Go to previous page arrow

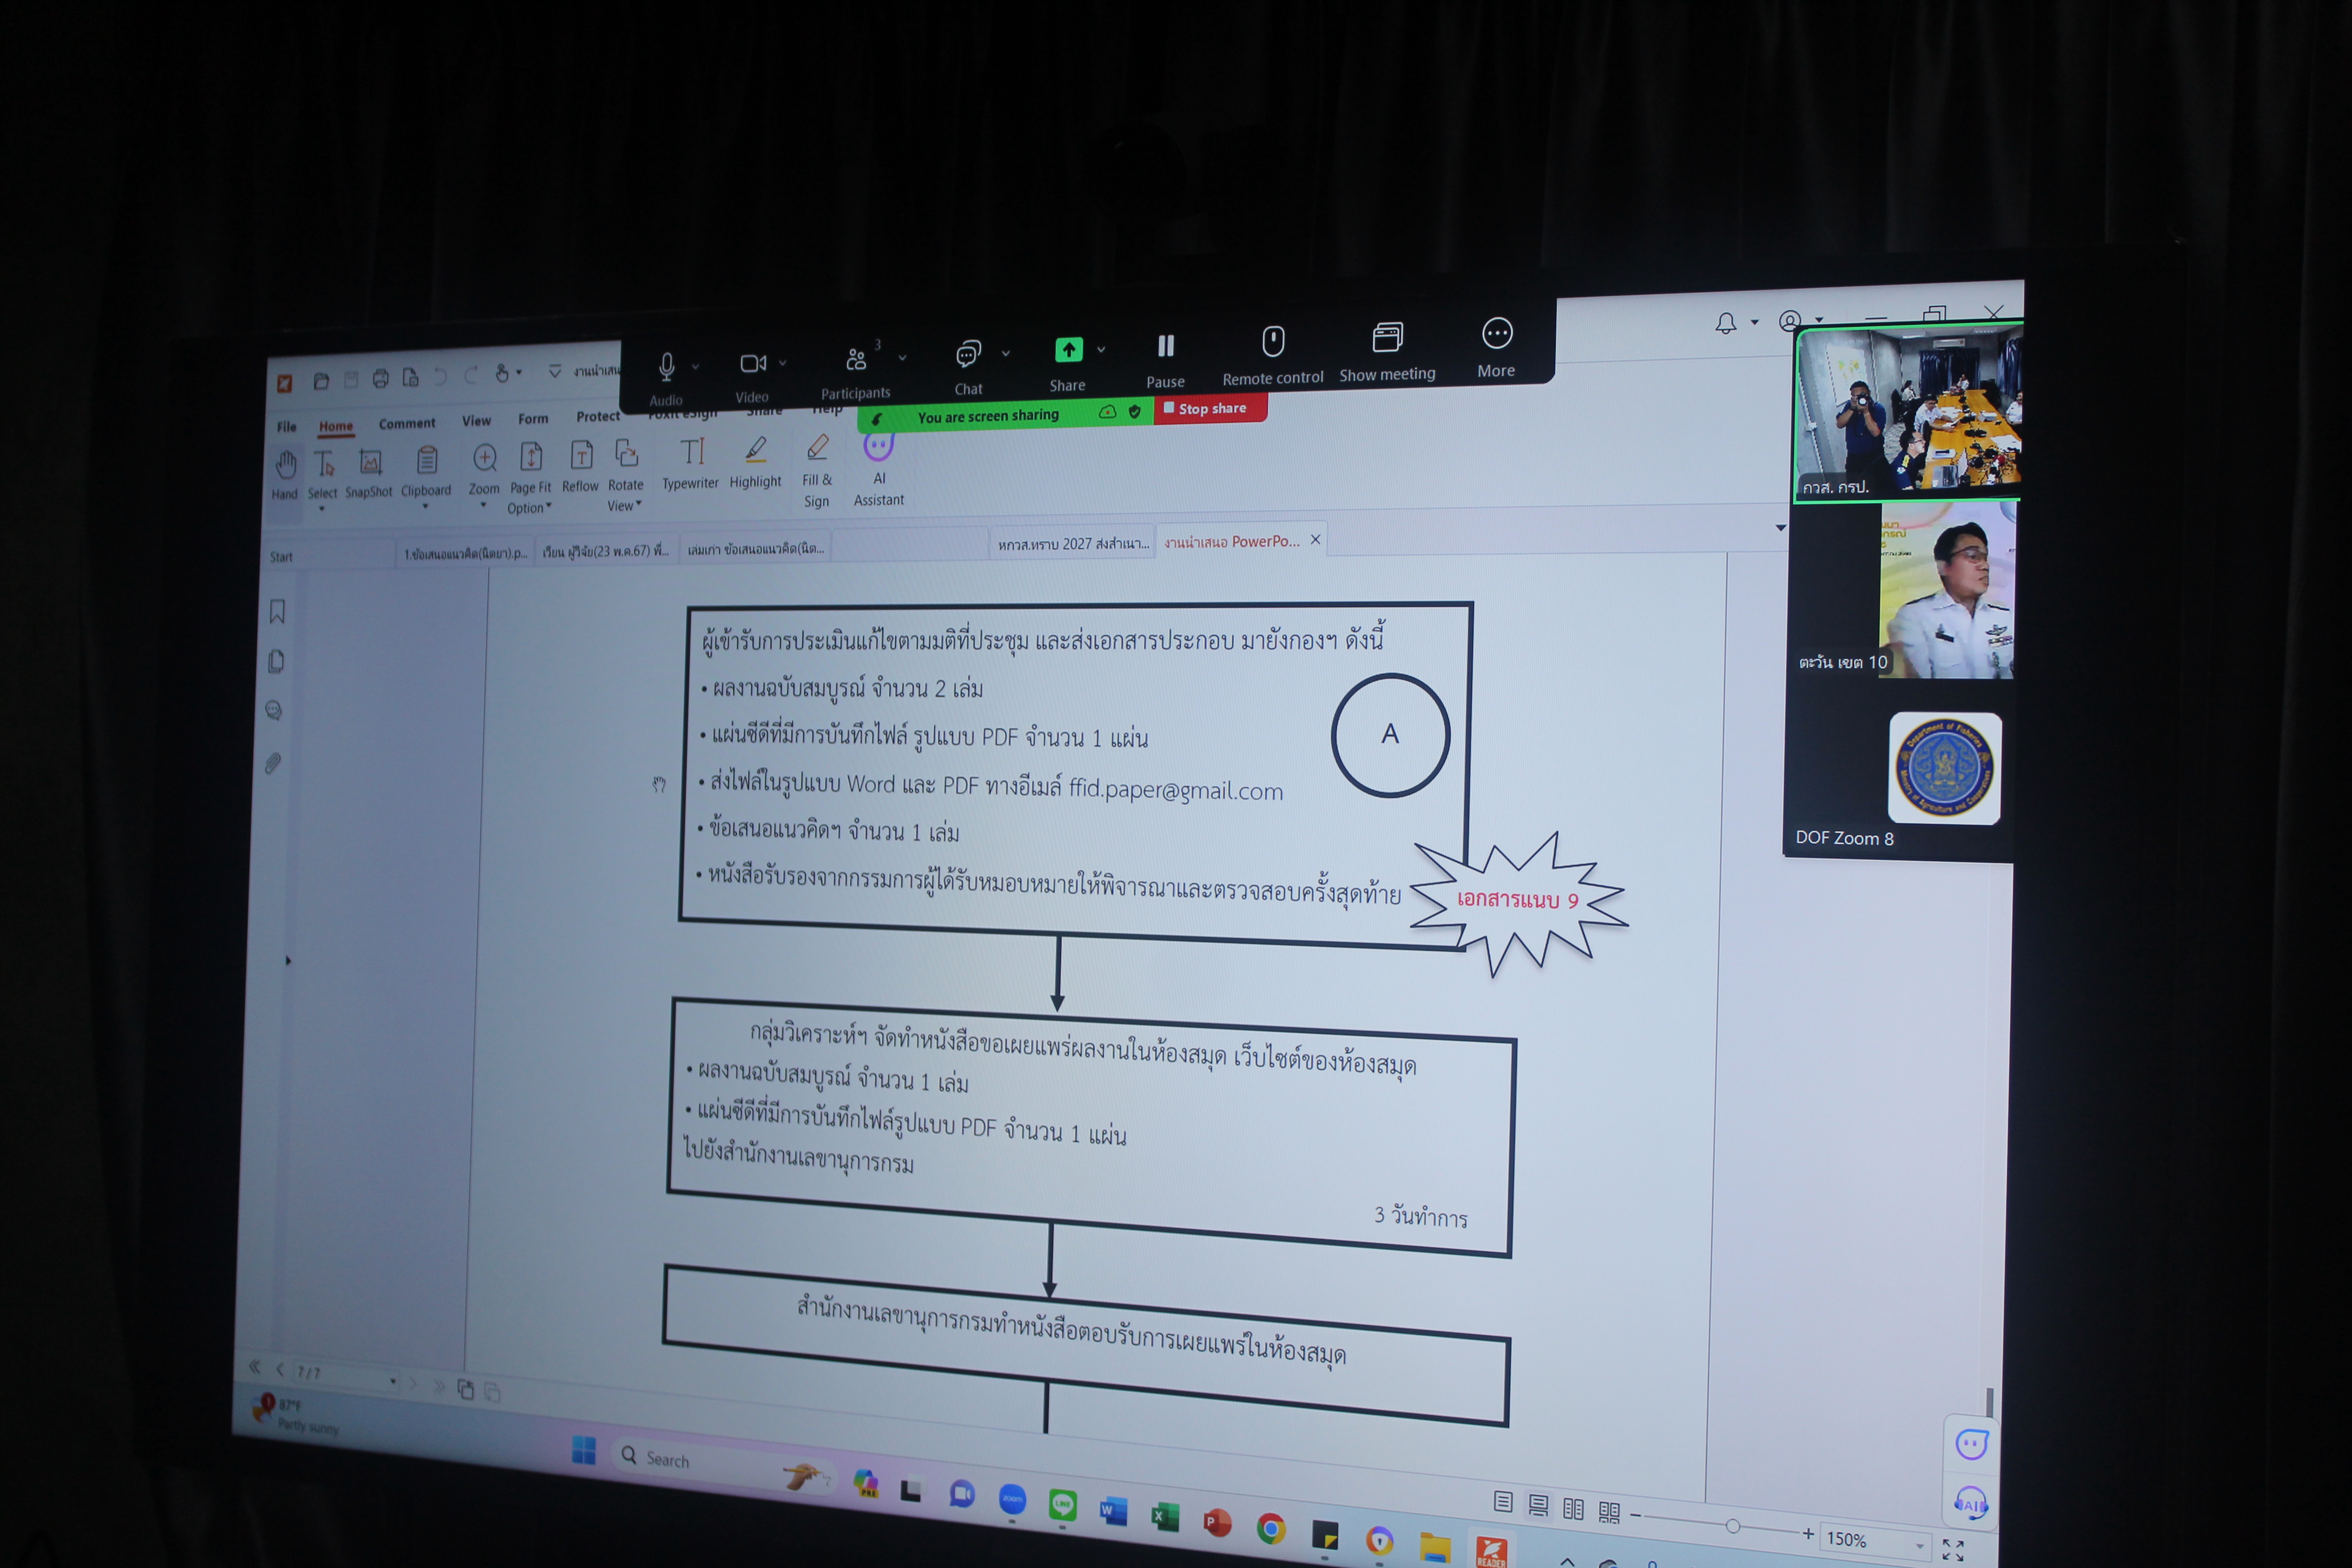279,1369
